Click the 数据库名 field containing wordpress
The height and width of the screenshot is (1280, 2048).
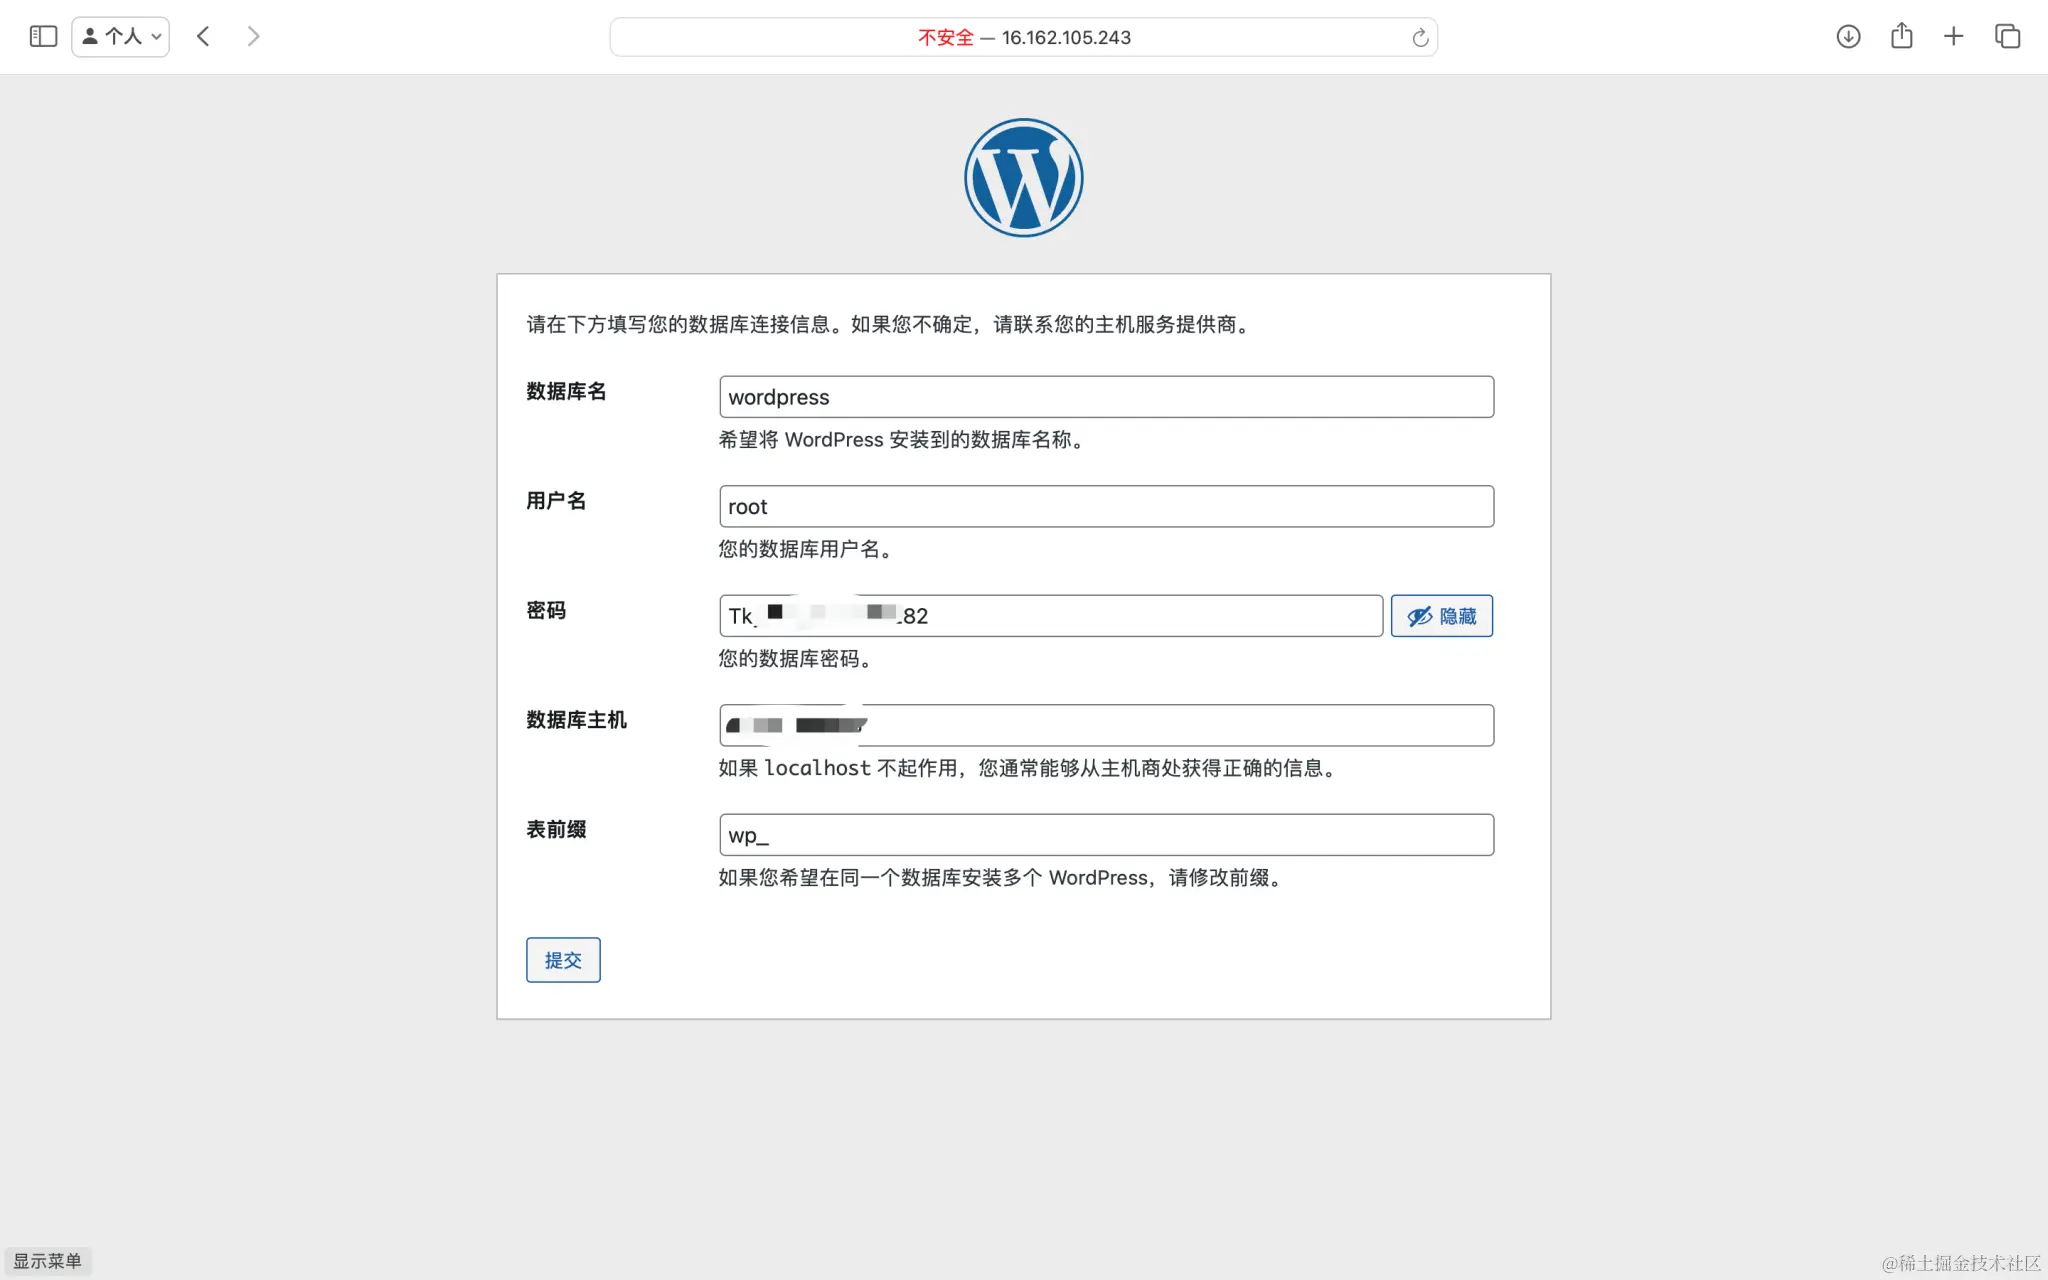coord(1106,397)
